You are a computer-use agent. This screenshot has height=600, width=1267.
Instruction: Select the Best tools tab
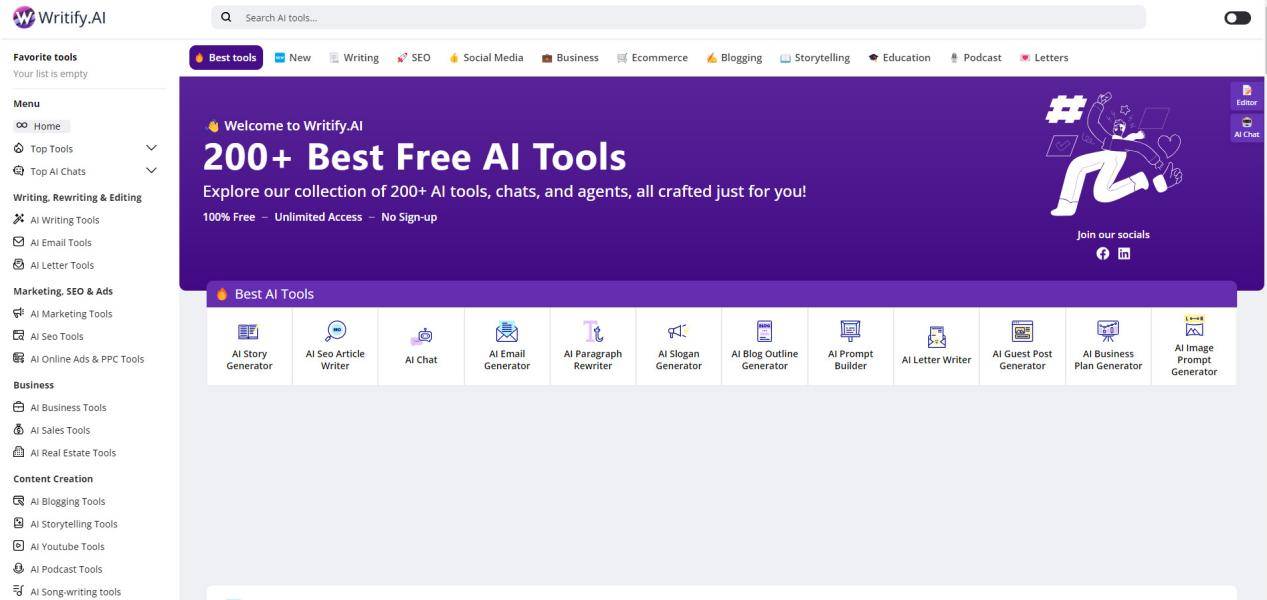coord(226,58)
